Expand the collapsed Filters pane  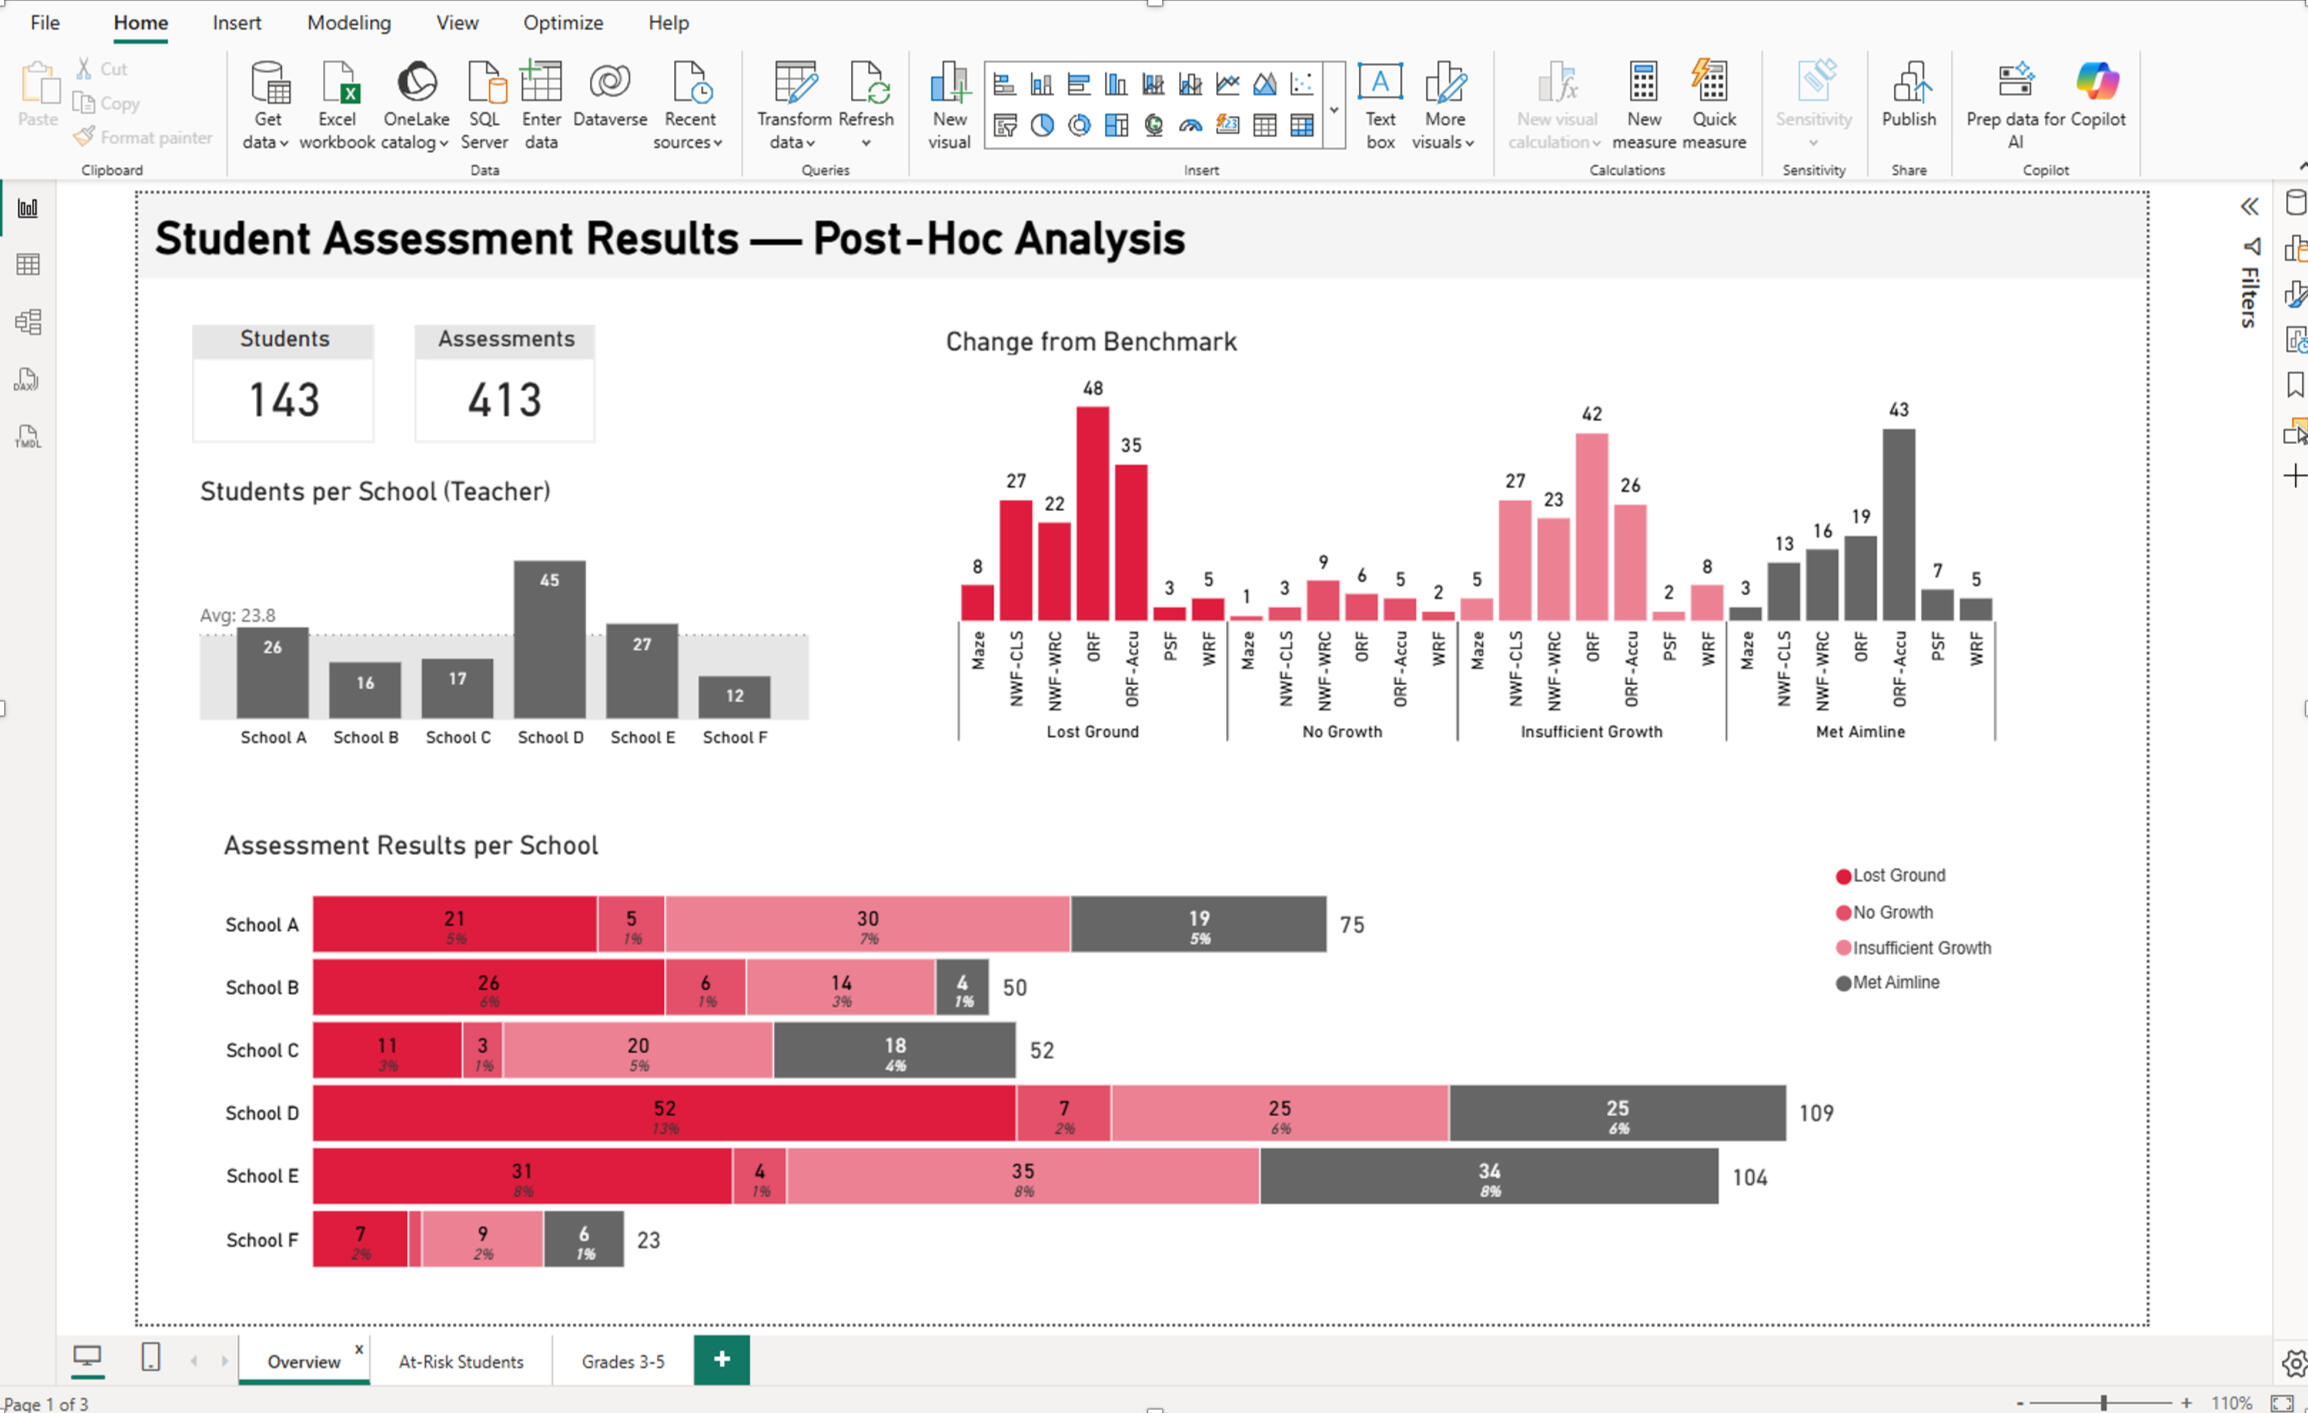[x=2249, y=207]
